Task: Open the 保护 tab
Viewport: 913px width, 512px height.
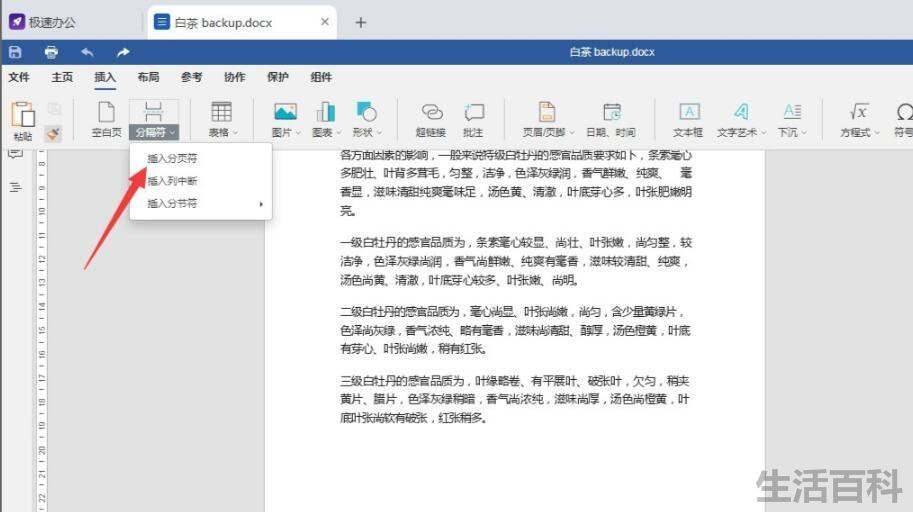Action: click(278, 77)
